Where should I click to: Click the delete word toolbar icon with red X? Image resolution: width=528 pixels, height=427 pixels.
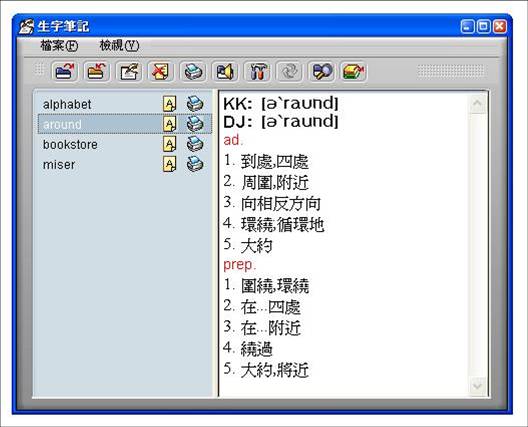[x=161, y=71]
